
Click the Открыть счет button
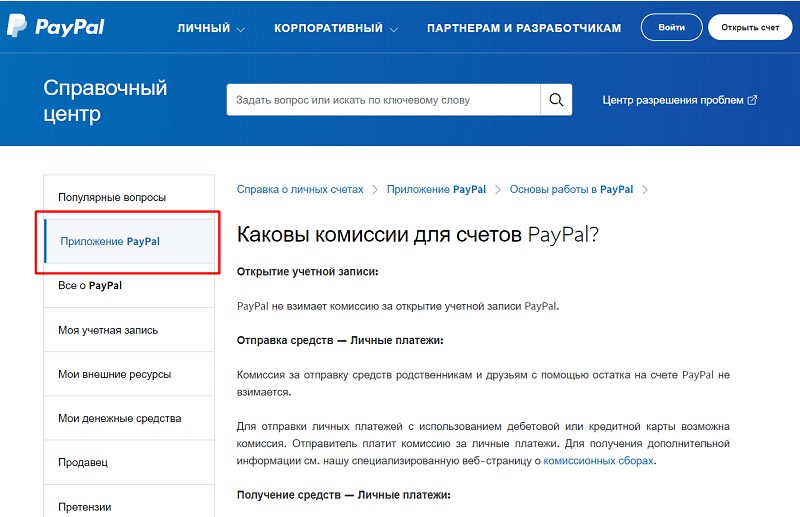pyautogui.click(x=750, y=27)
